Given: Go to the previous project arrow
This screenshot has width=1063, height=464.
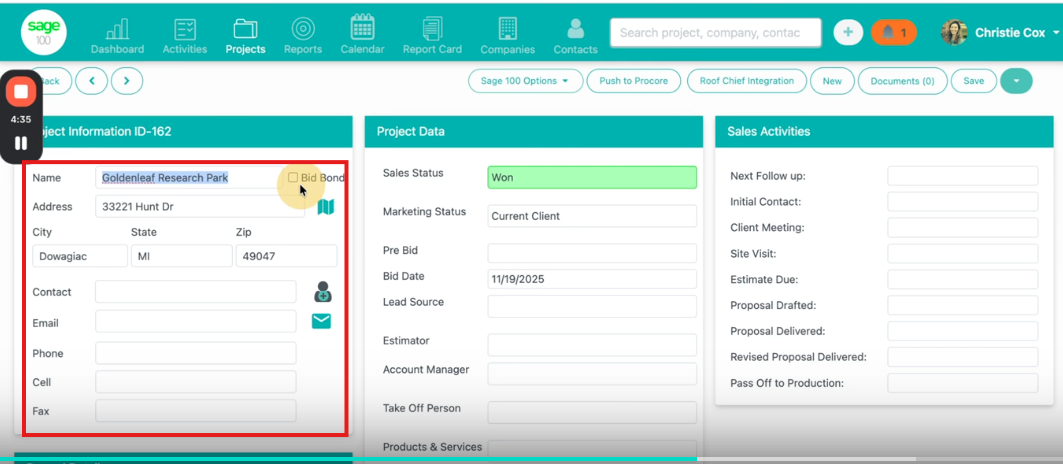Looking at the screenshot, I should pos(92,81).
